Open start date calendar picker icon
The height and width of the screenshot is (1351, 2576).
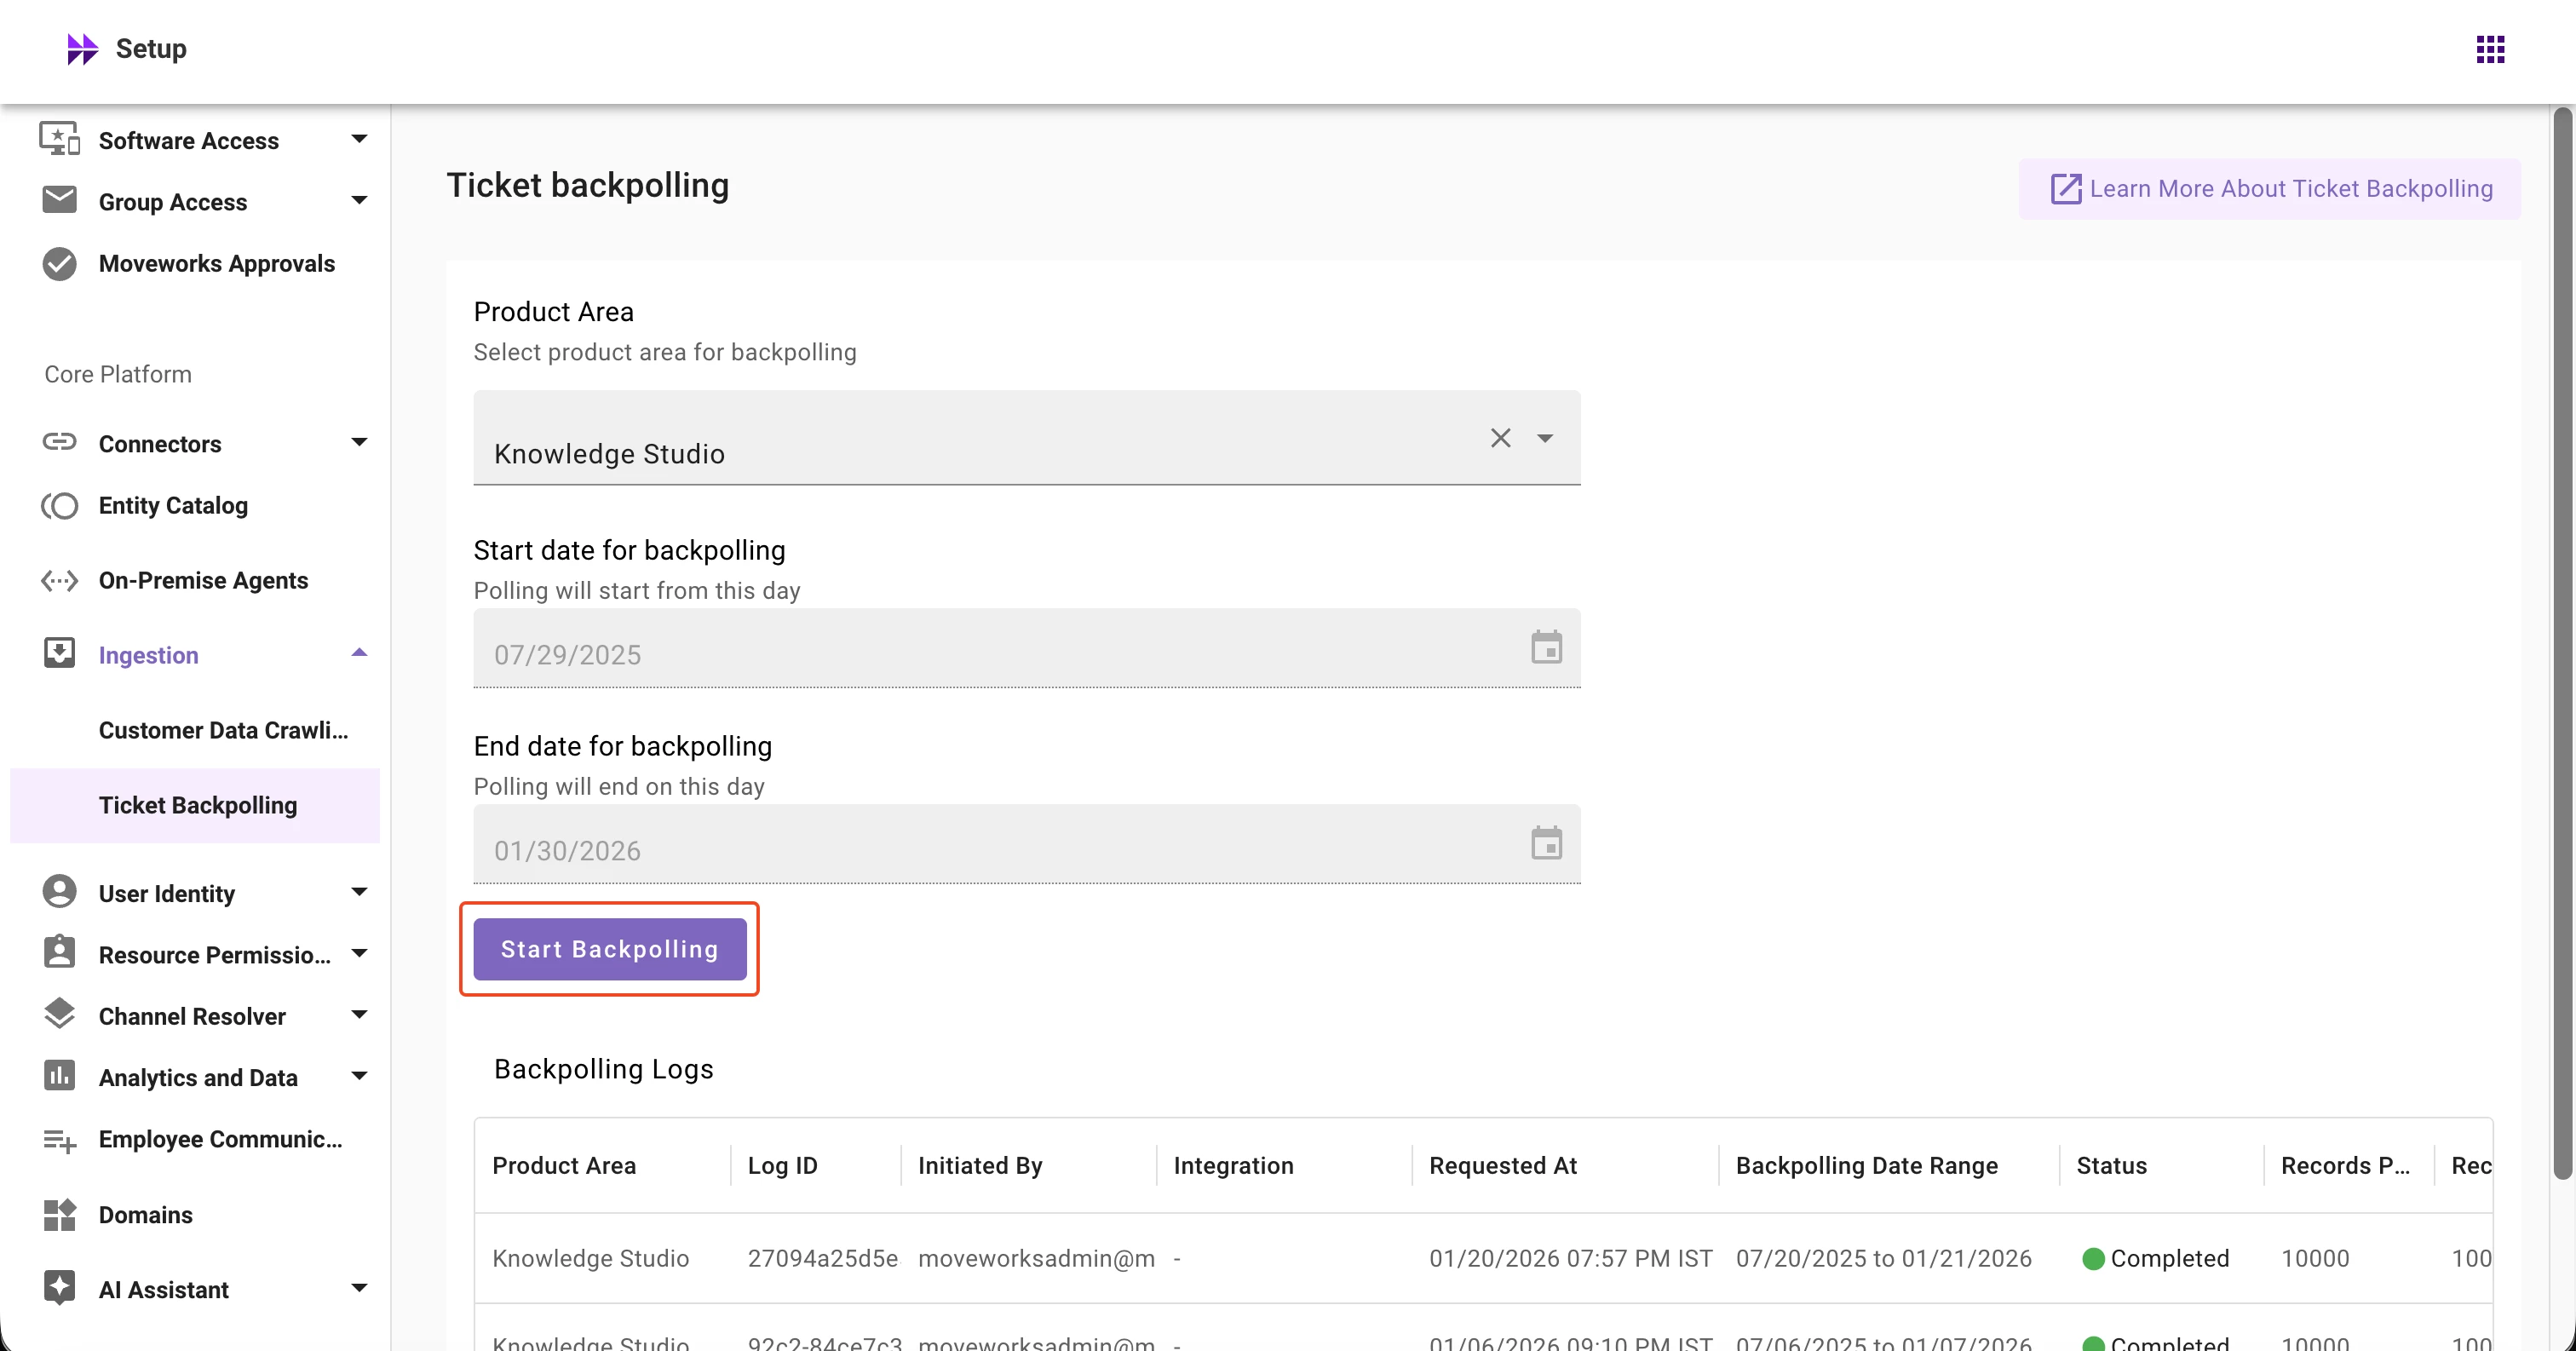pos(1546,648)
